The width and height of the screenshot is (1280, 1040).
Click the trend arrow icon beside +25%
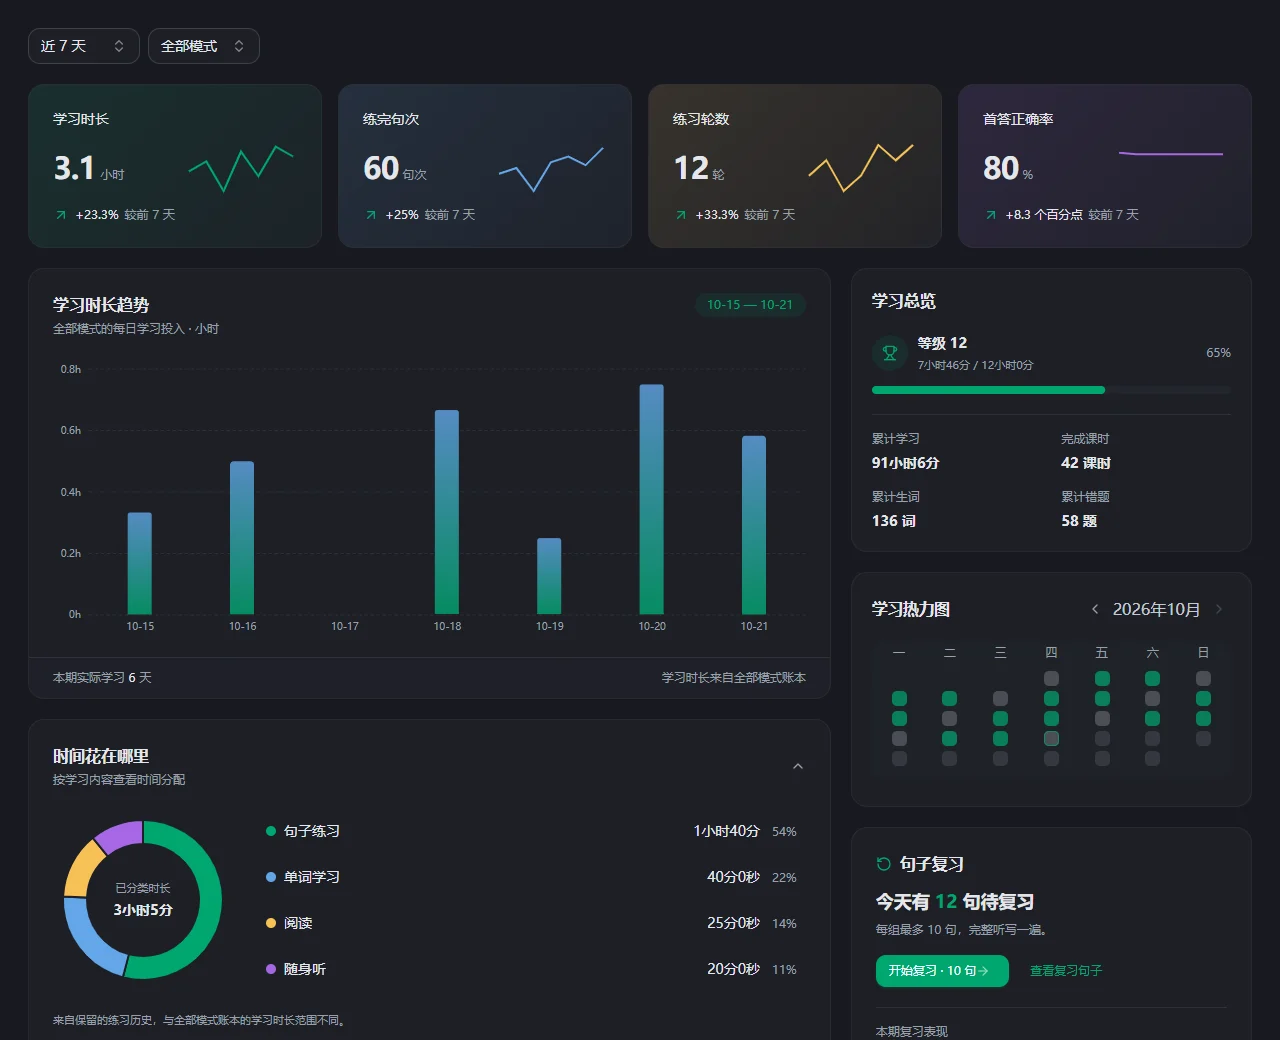371,215
